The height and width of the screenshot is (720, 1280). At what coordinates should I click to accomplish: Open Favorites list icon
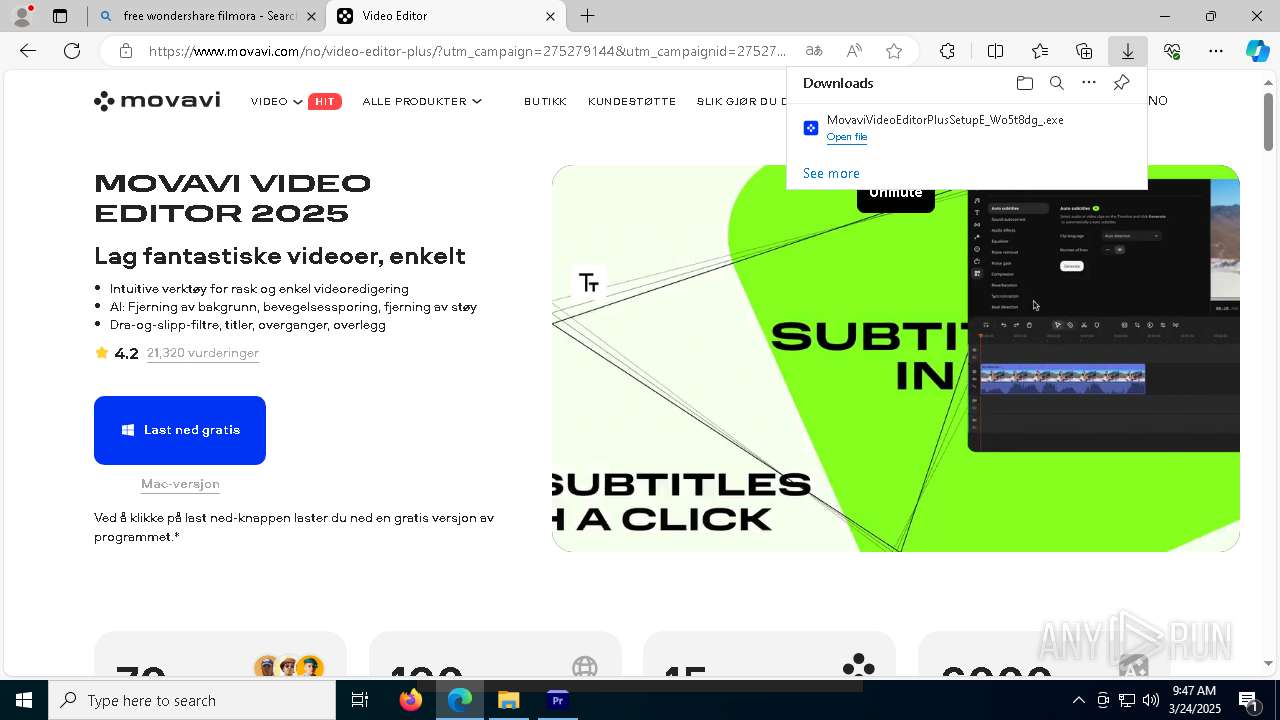(x=1040, y=51)
